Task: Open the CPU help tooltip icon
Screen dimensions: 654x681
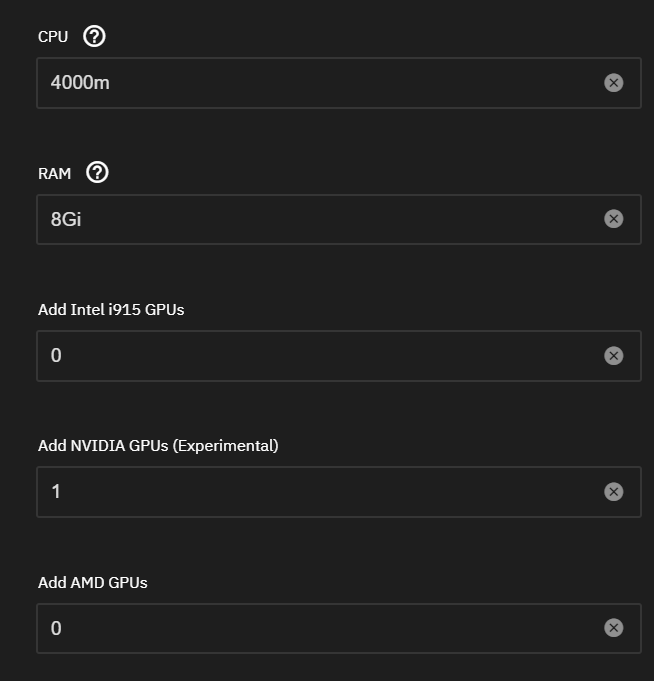Action: click(x=94, y=37)
